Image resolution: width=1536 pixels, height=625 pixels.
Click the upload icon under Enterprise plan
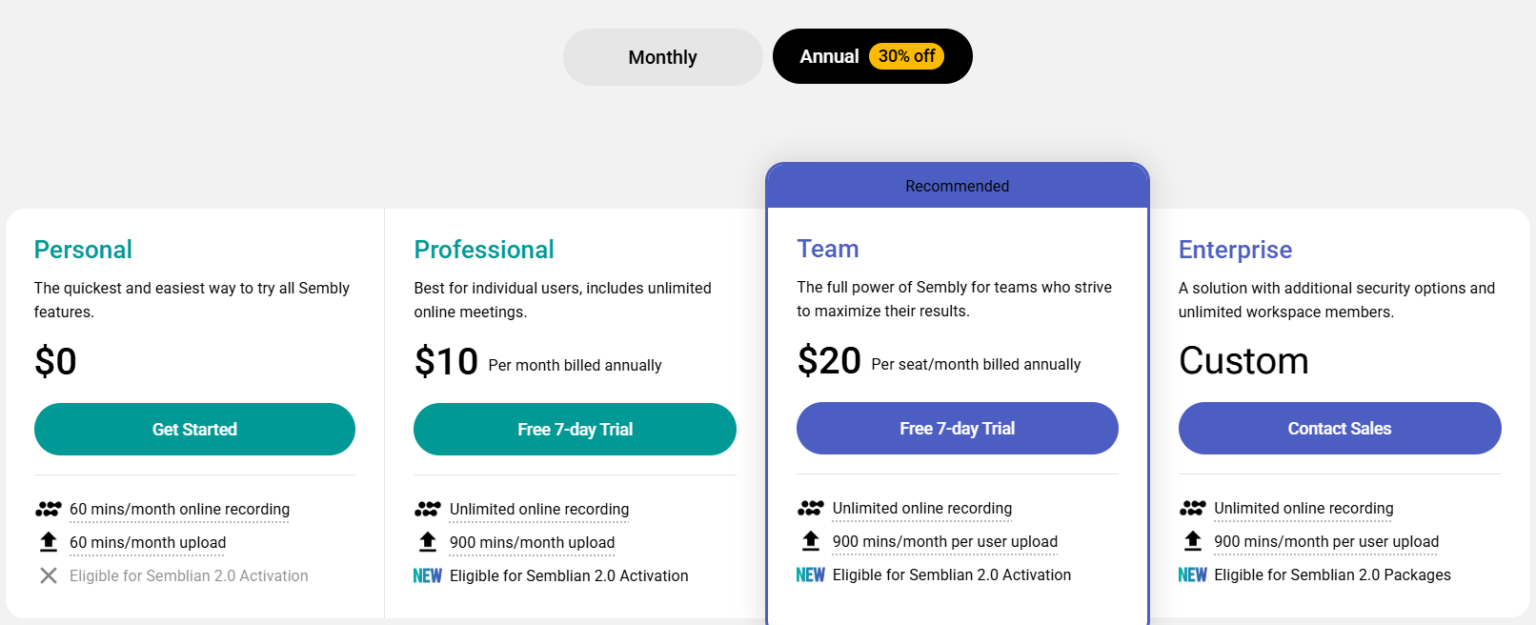(x=1193, y=540)
